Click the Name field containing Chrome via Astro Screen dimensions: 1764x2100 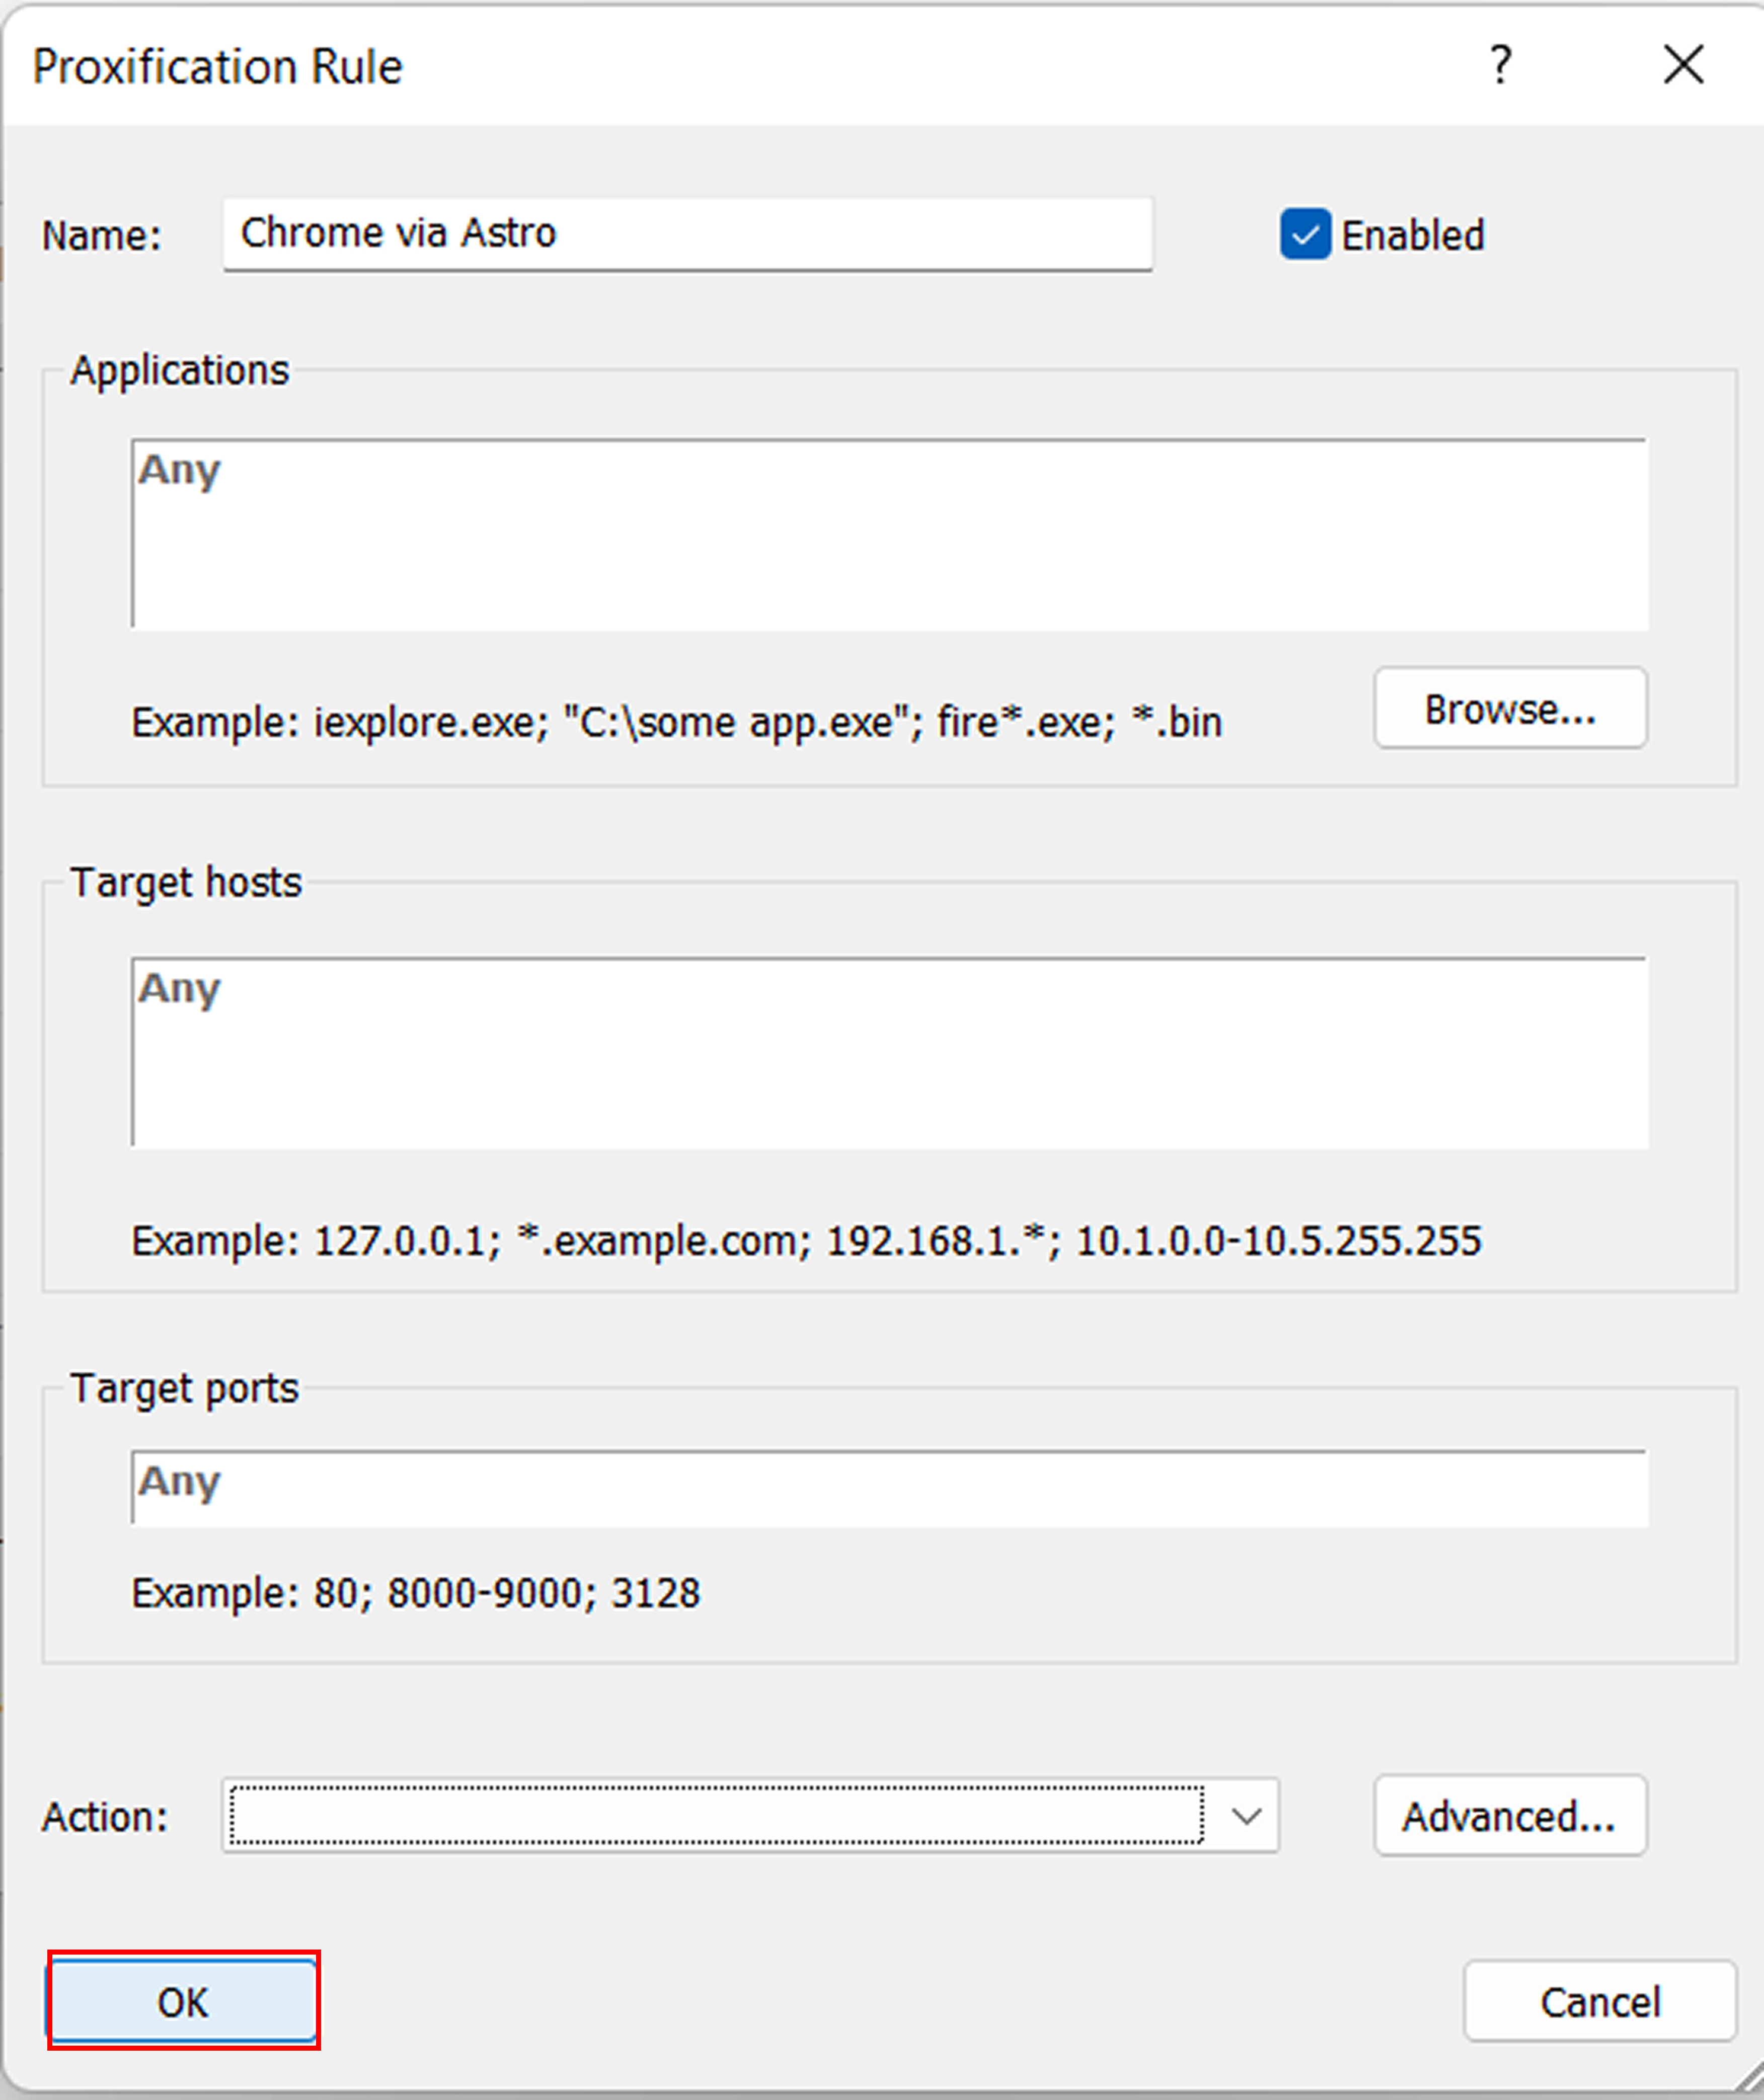[687, 233]
